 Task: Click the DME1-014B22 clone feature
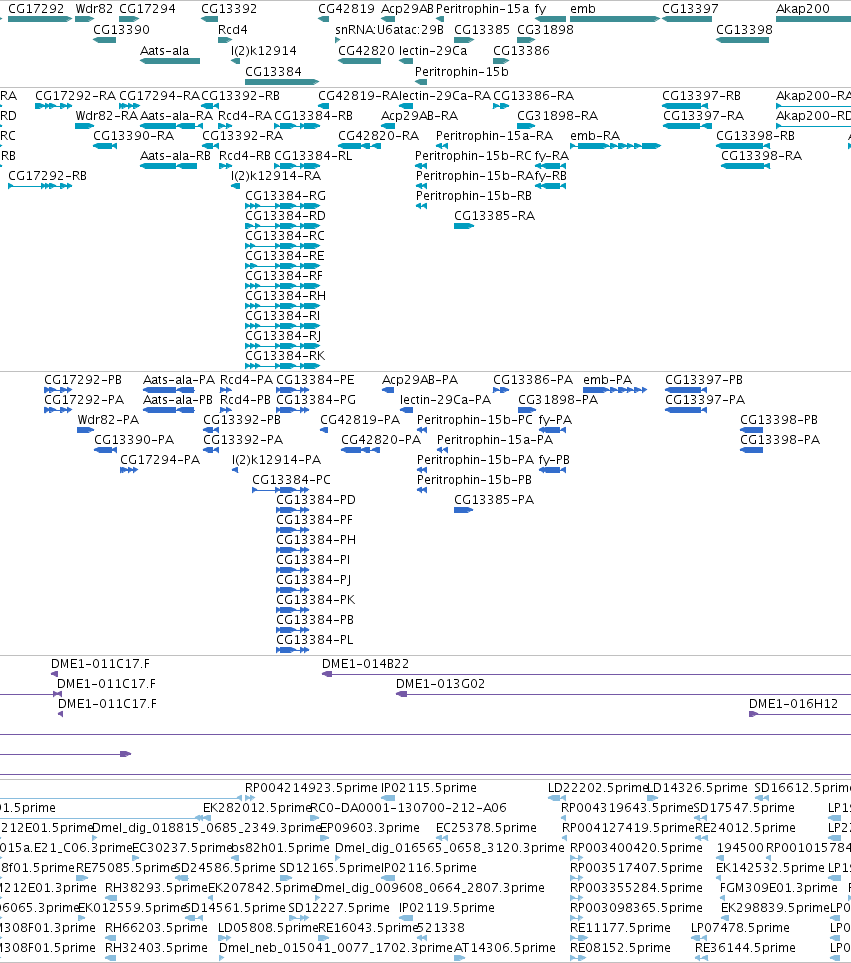point(586,674)
